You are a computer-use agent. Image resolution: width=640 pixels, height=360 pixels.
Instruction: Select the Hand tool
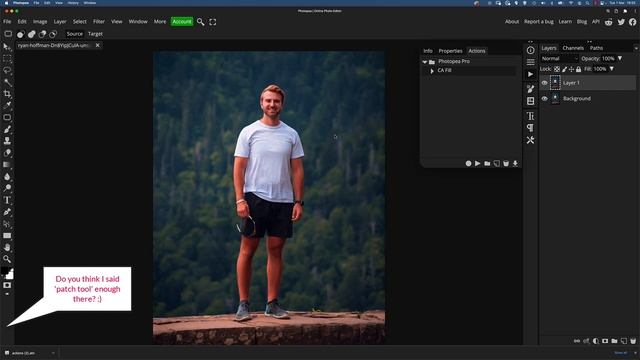coord(7,247)
